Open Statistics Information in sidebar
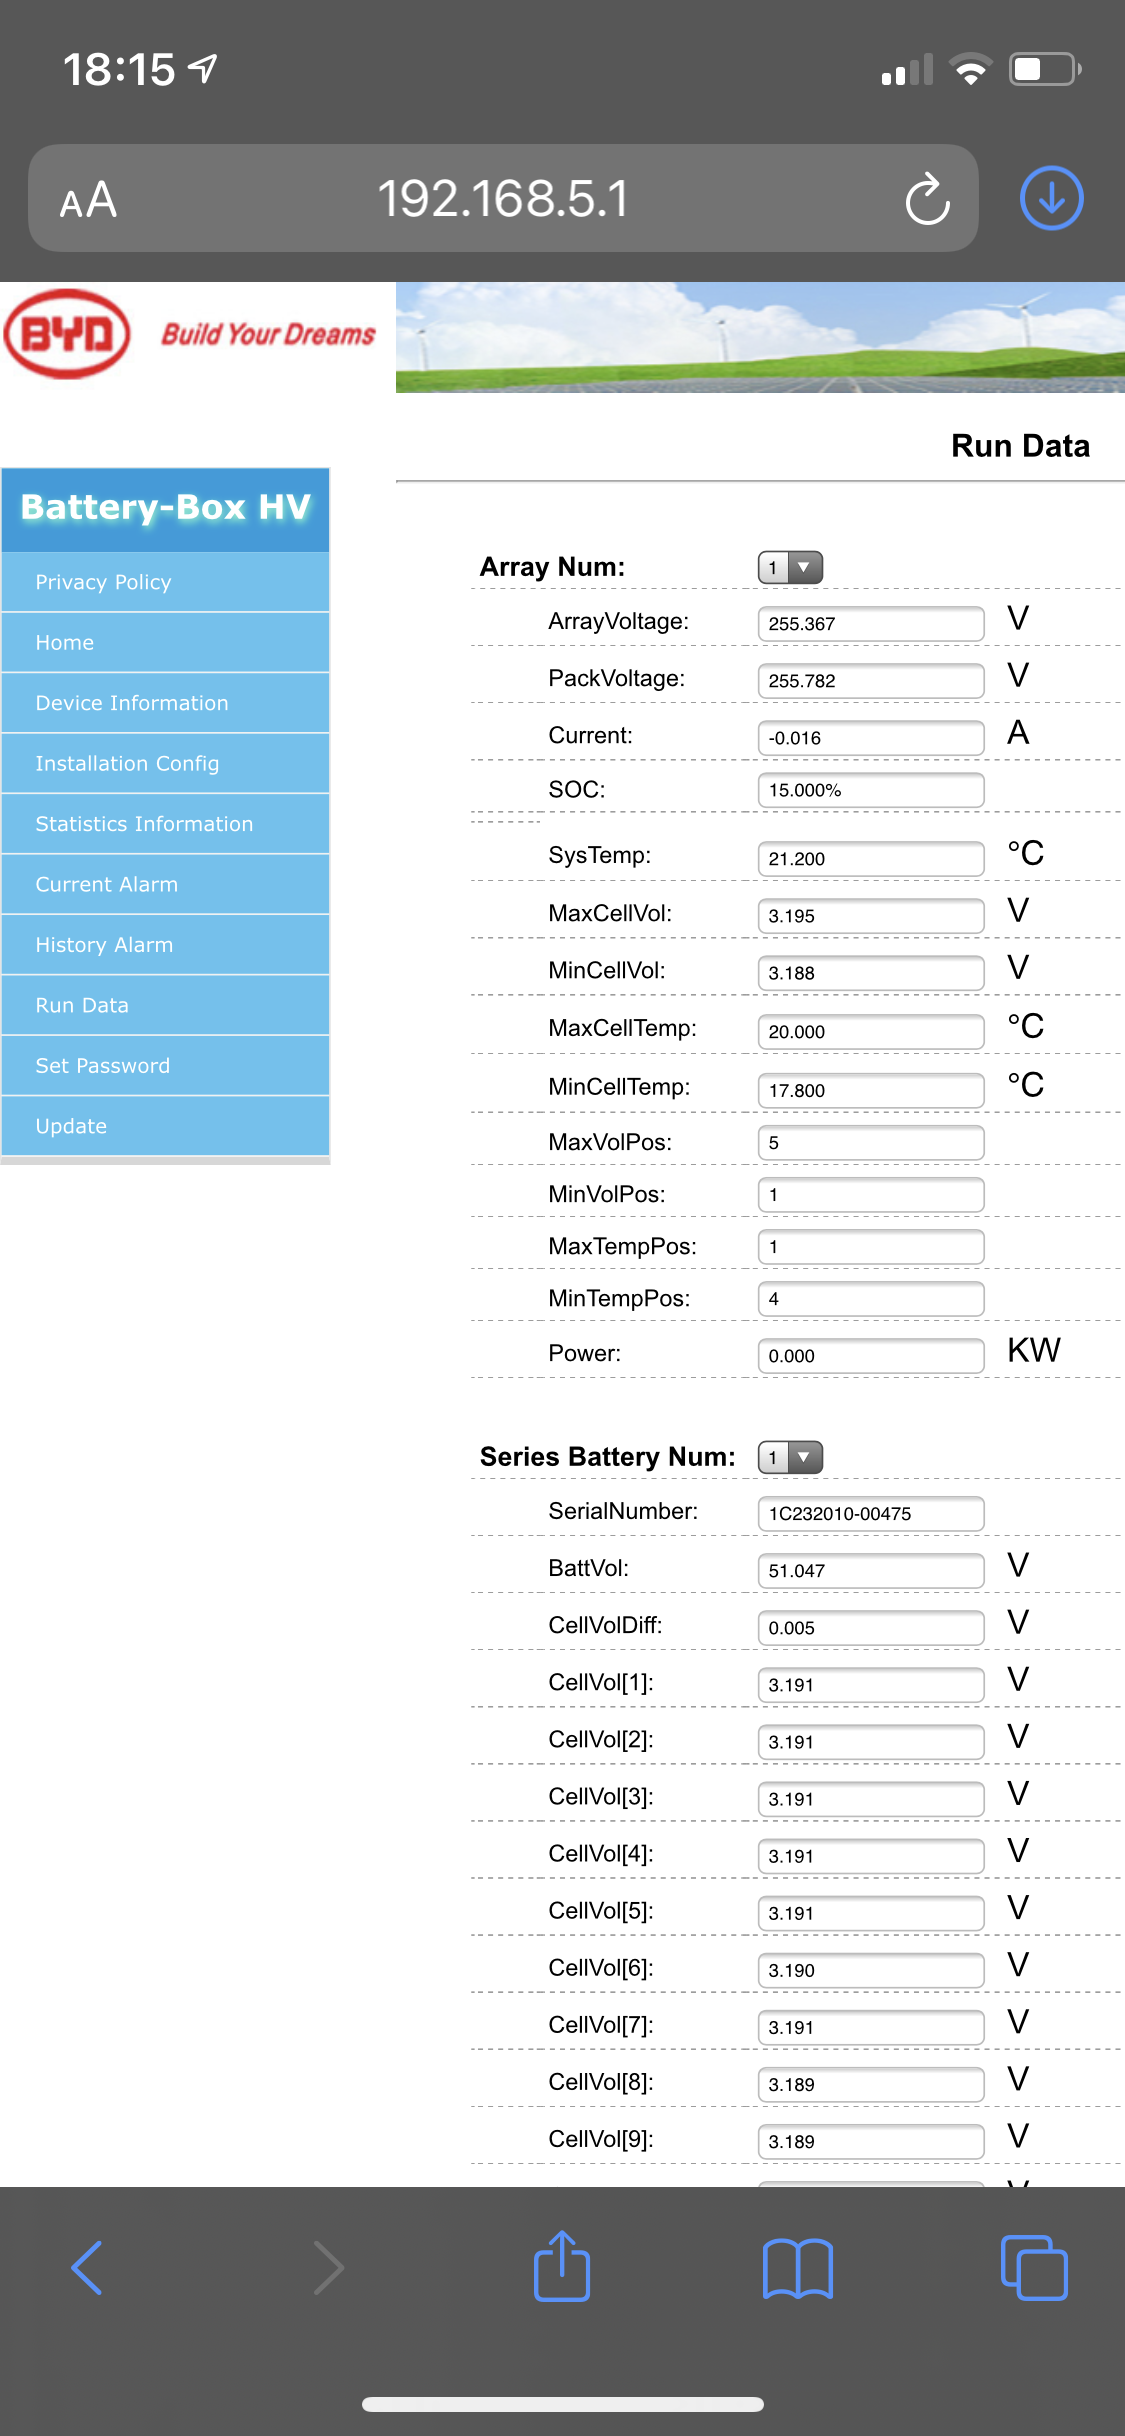 pyautogui.click(x=144, y=824)
